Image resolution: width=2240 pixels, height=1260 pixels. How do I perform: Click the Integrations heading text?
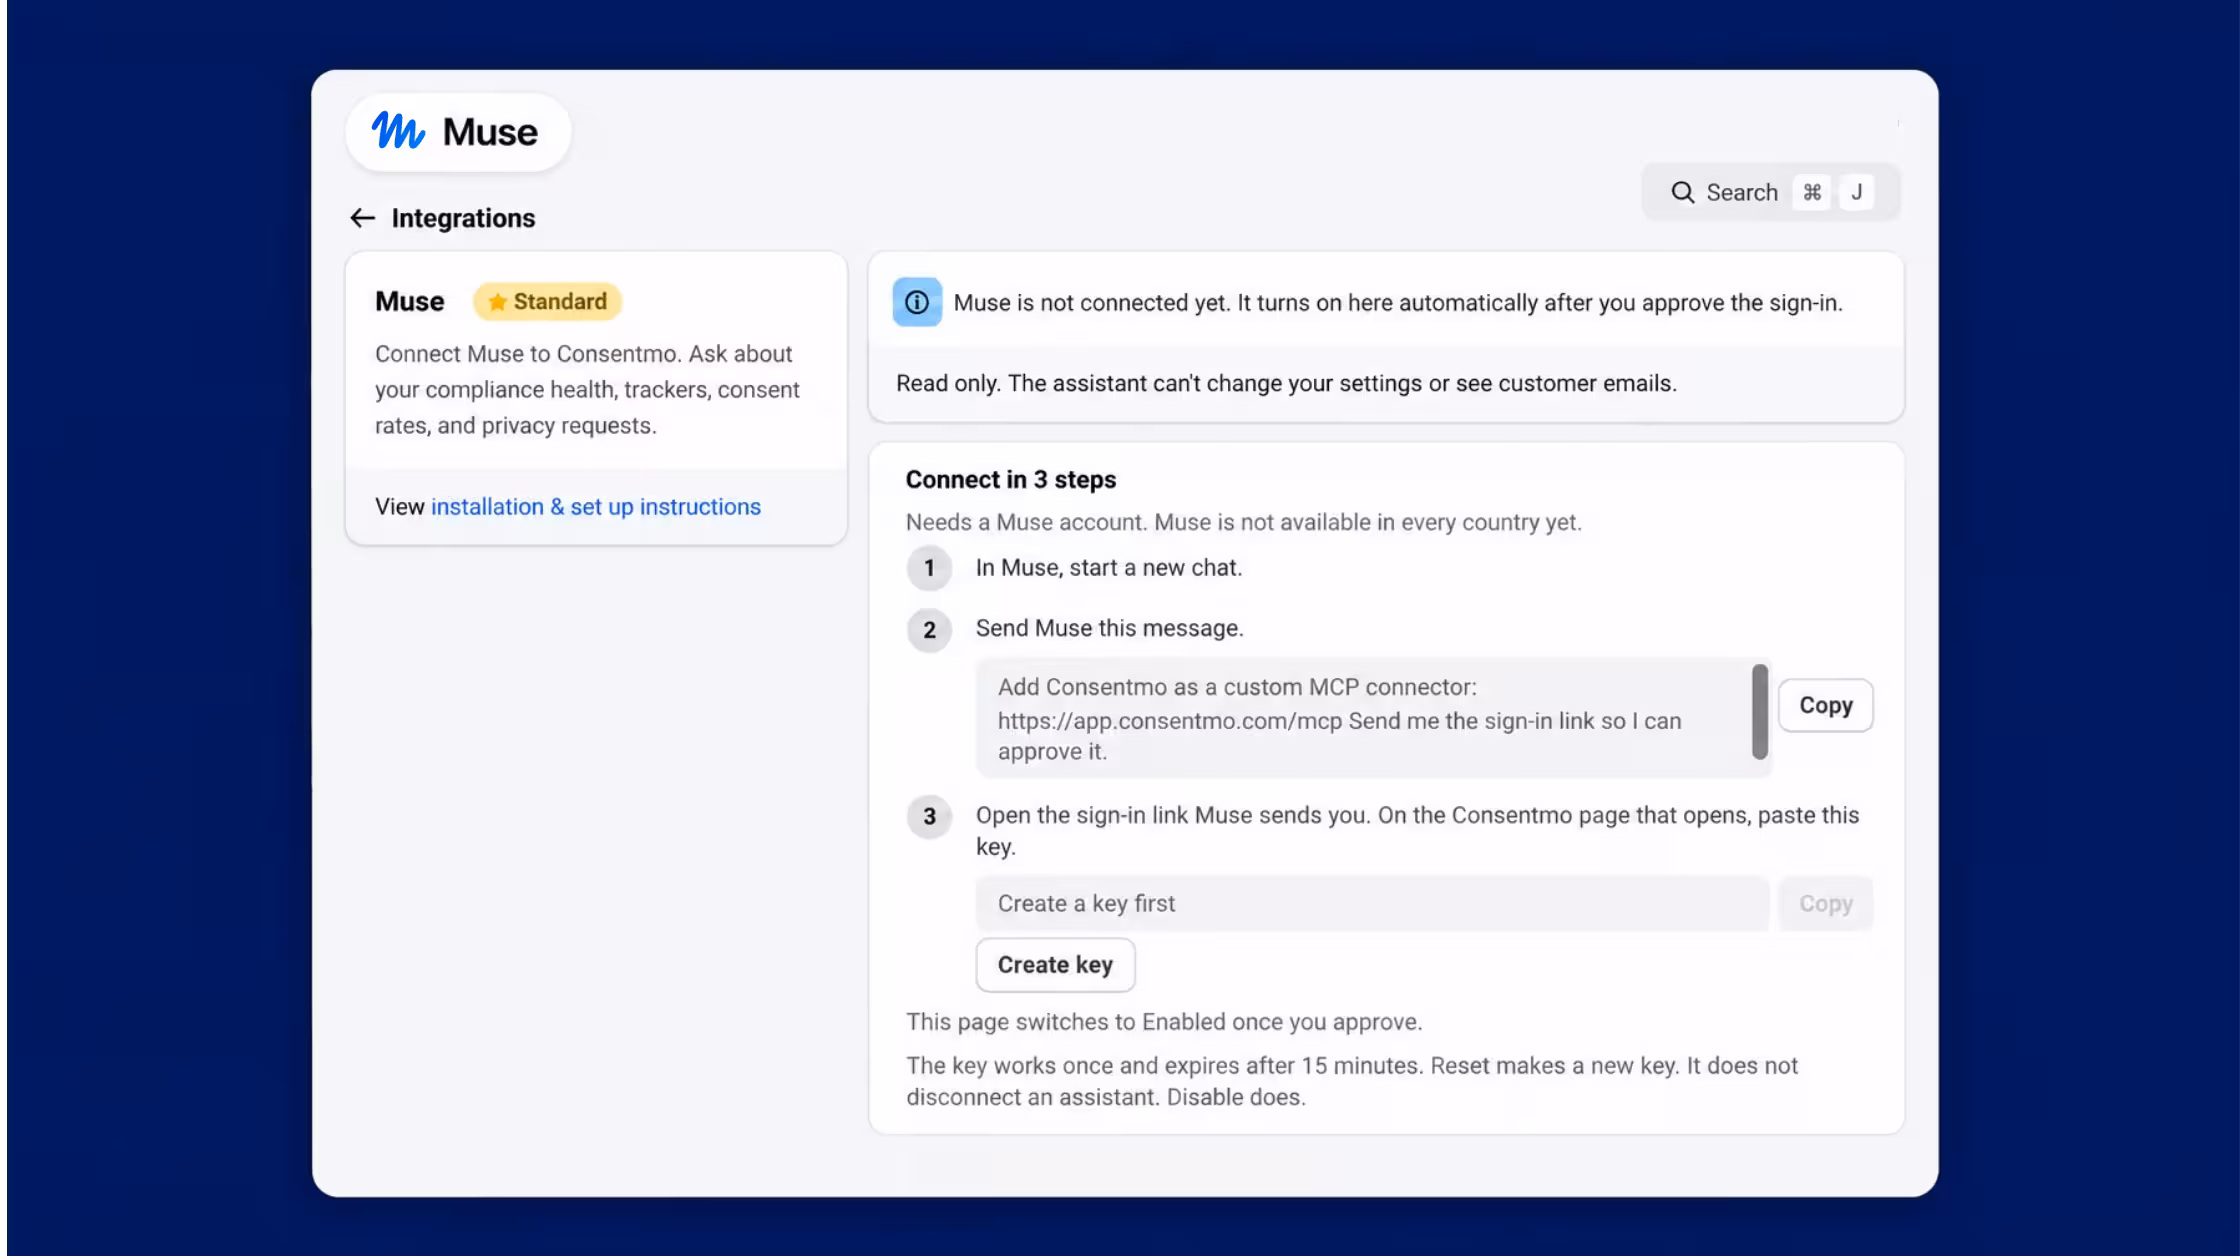[463, 218]
